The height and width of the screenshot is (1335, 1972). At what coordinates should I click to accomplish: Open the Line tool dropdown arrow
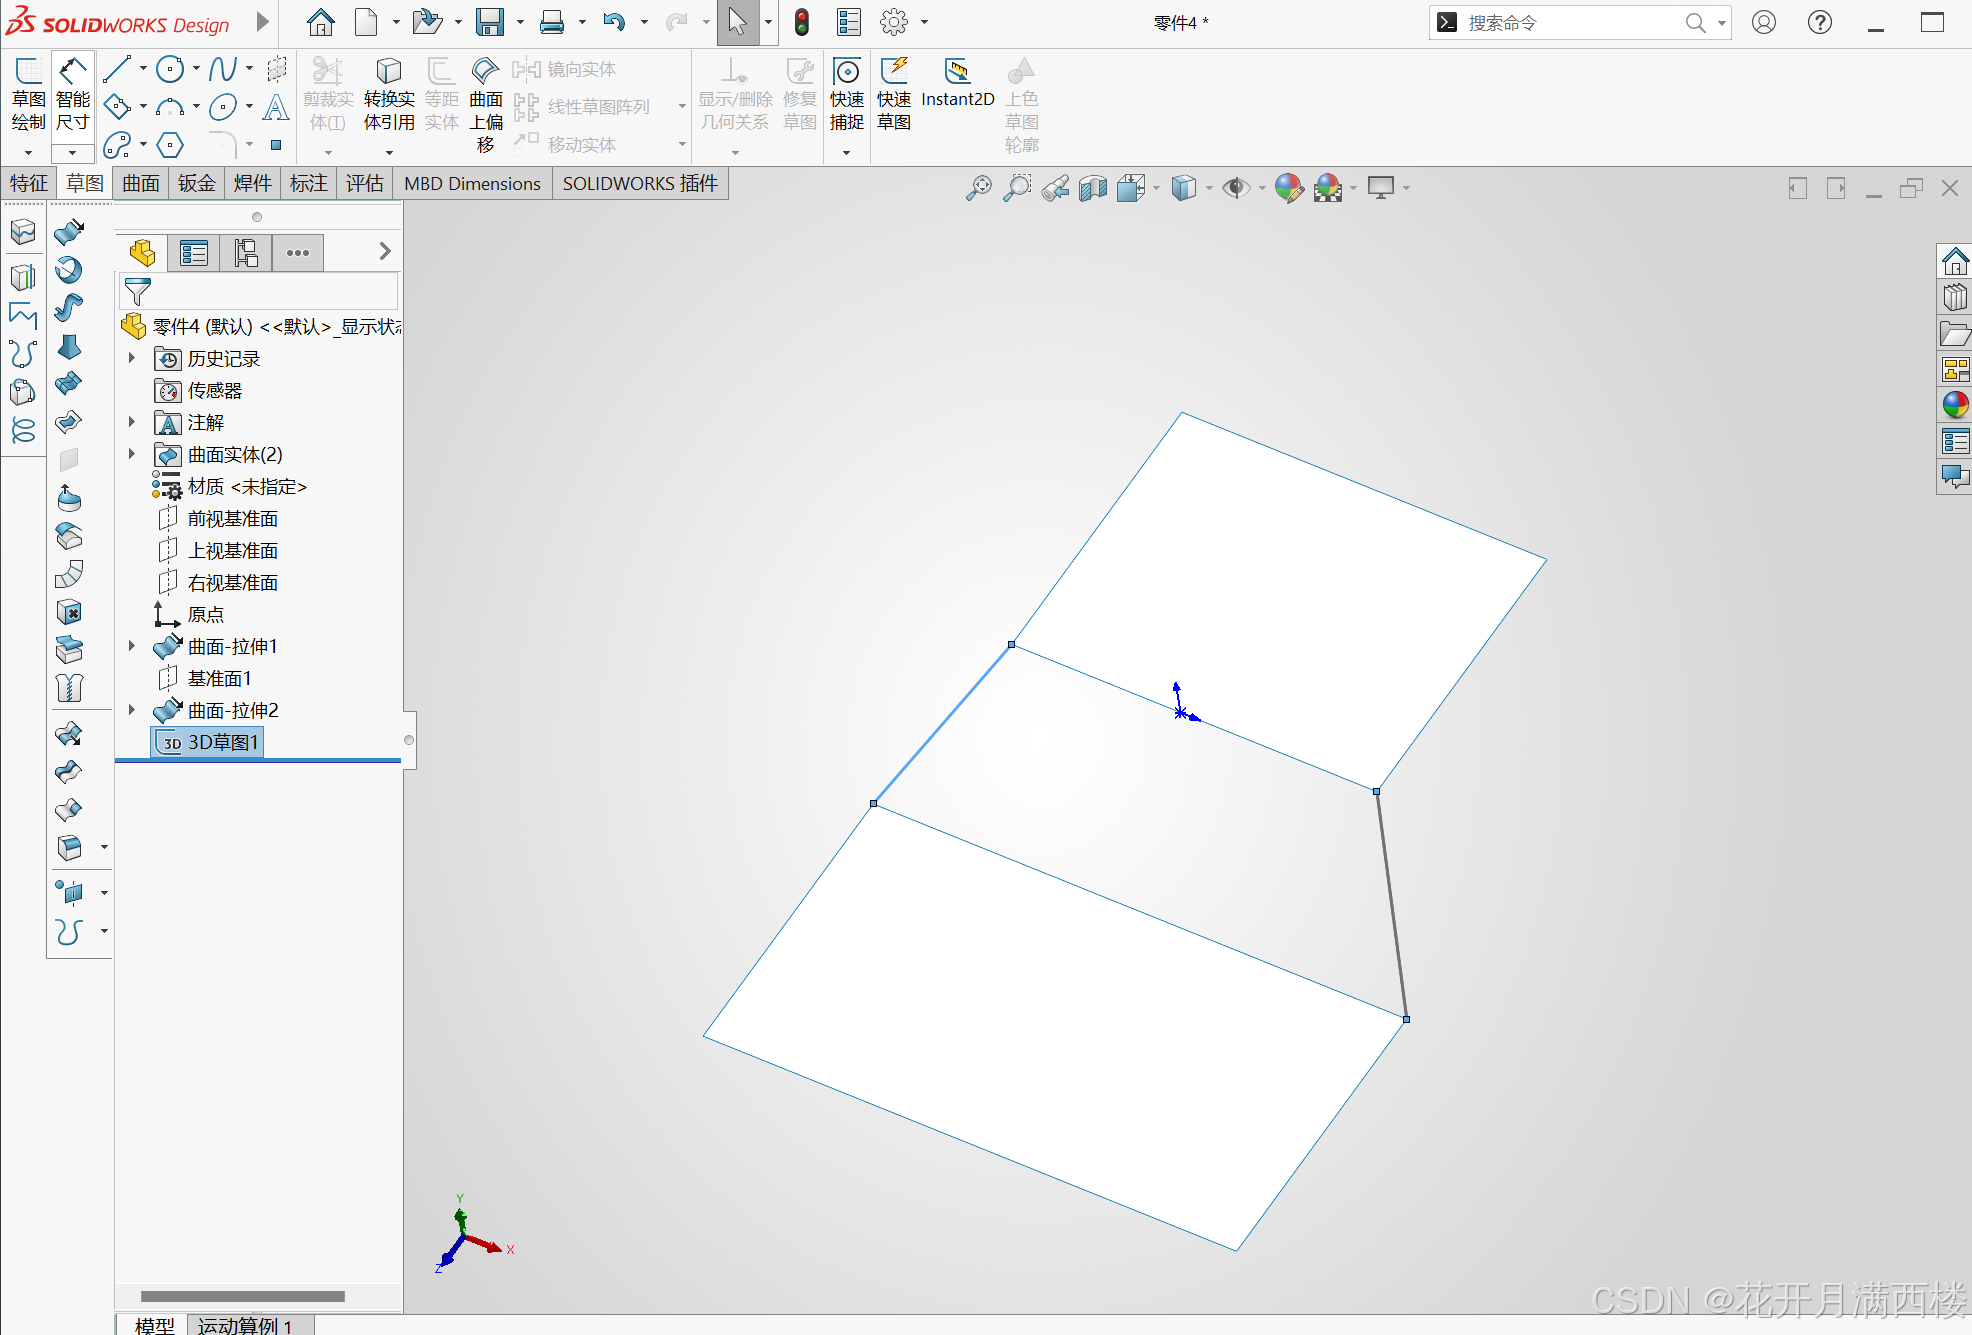[143, 69]
